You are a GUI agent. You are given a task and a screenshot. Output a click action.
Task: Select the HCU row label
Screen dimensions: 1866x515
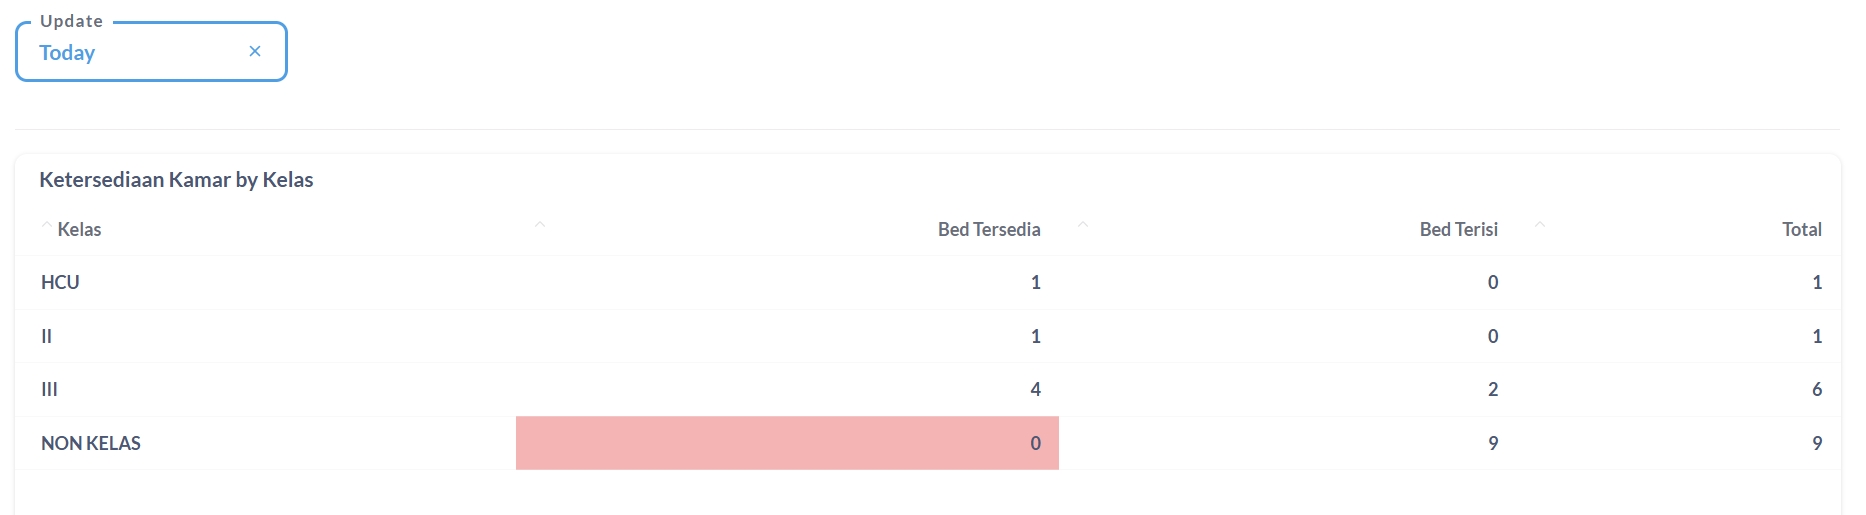pyautogui.click(x=60, y=283)
